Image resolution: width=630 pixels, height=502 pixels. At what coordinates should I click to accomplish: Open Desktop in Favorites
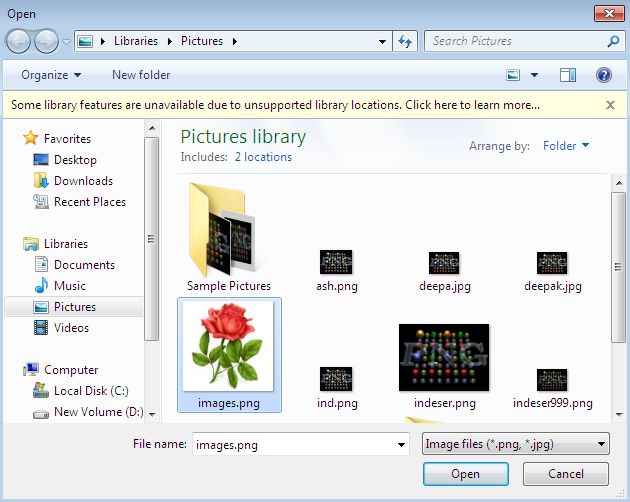(65, 160)
